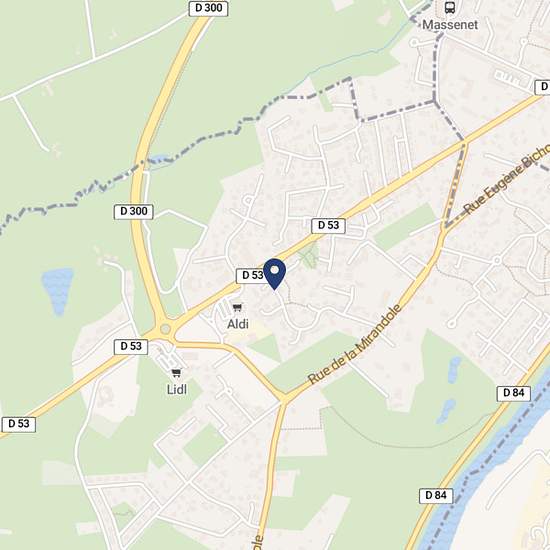The width and height of the screenshot is (550, 550).
Task: Select the Lidl shopping cart icon
Action: click(176, 373)
